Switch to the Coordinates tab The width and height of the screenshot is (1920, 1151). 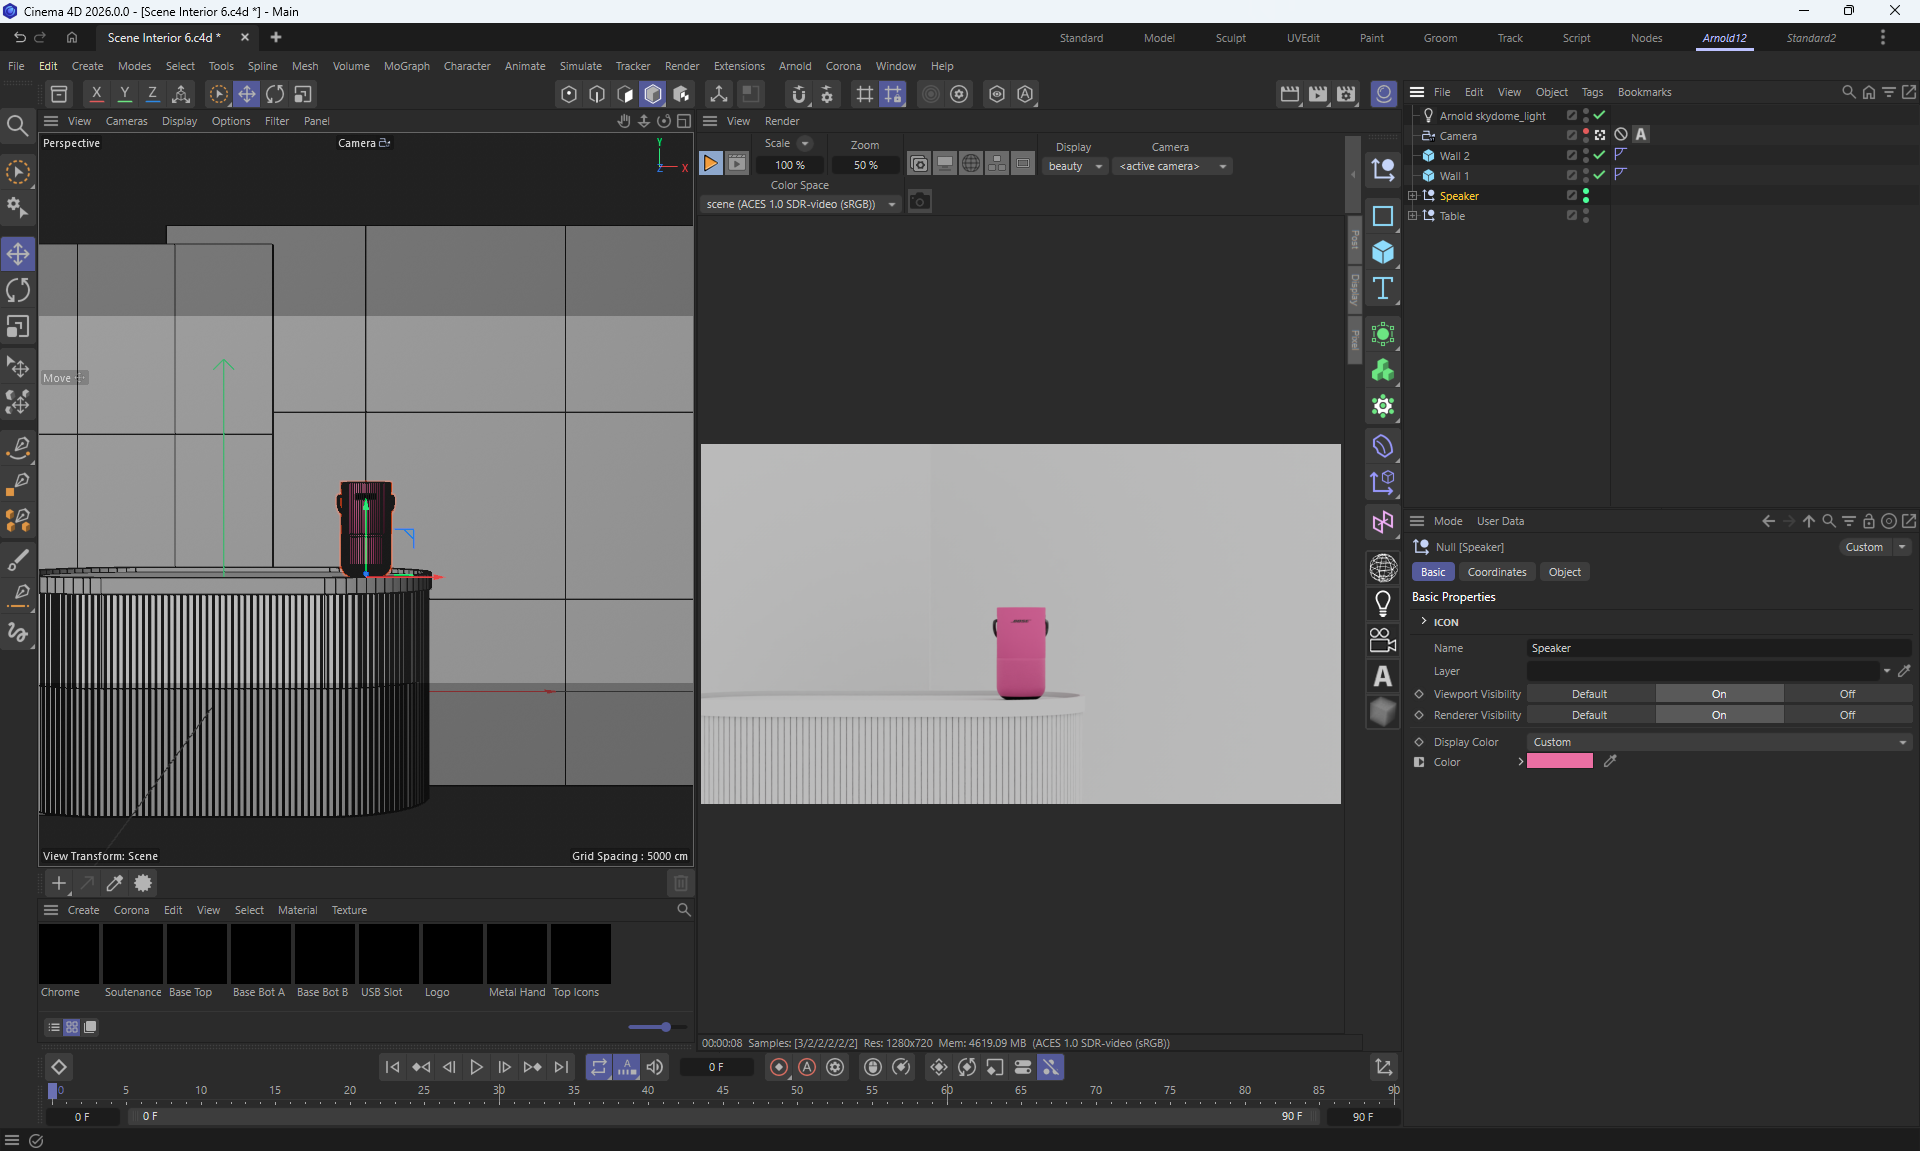(x=1496, y=572)
